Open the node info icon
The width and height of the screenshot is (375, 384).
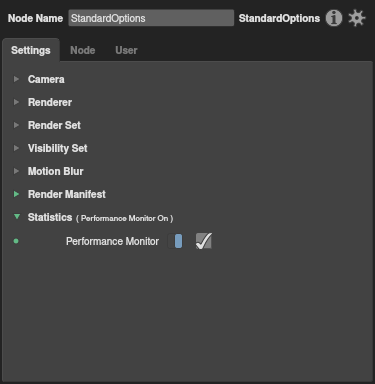[x=334, y=18]
